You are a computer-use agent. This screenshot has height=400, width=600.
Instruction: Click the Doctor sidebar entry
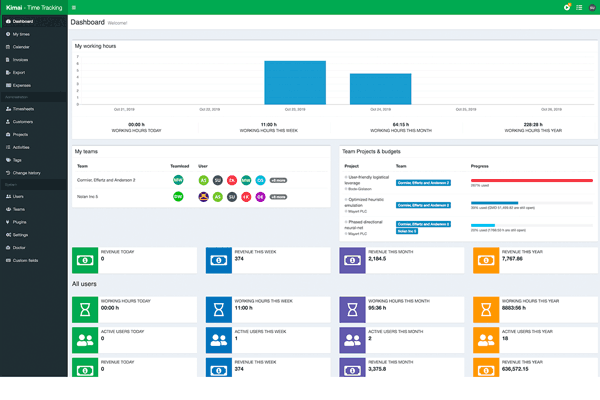[x=20, y=247]
